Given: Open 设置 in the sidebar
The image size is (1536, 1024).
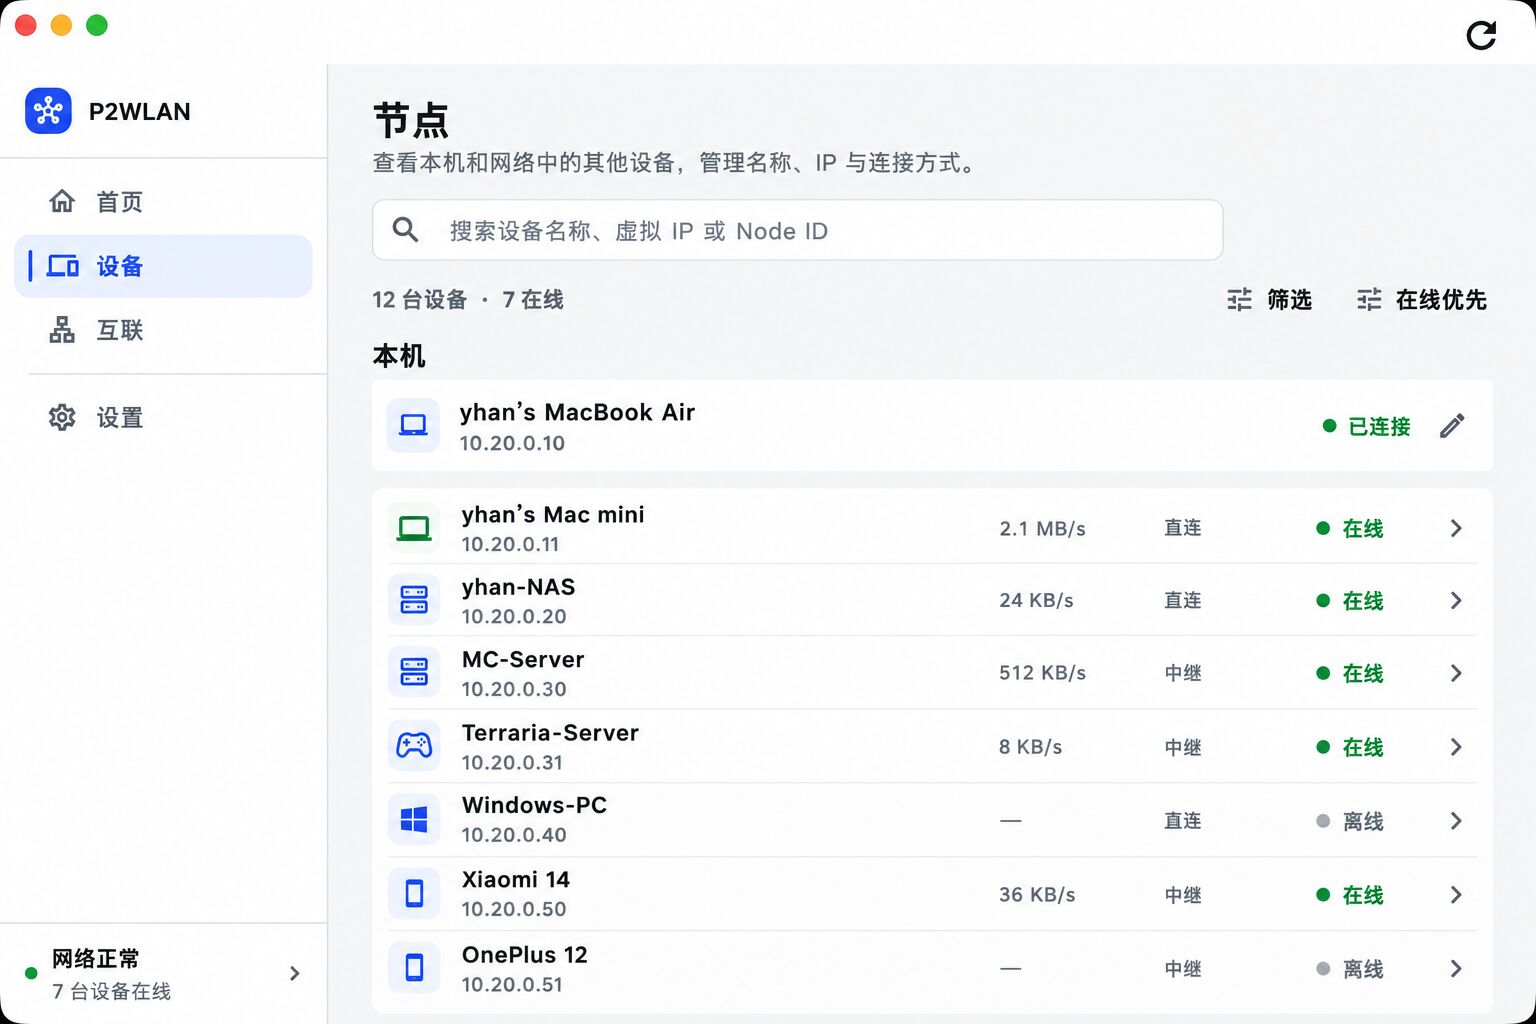Looking at the screenshot, I should (x=163, y=418).
